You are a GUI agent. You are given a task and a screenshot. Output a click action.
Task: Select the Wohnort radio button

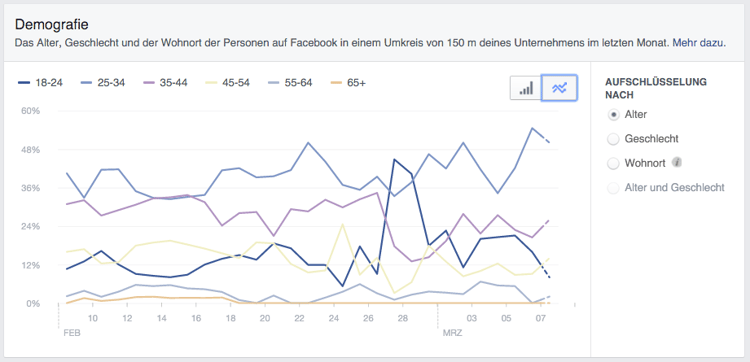point(613,163)
